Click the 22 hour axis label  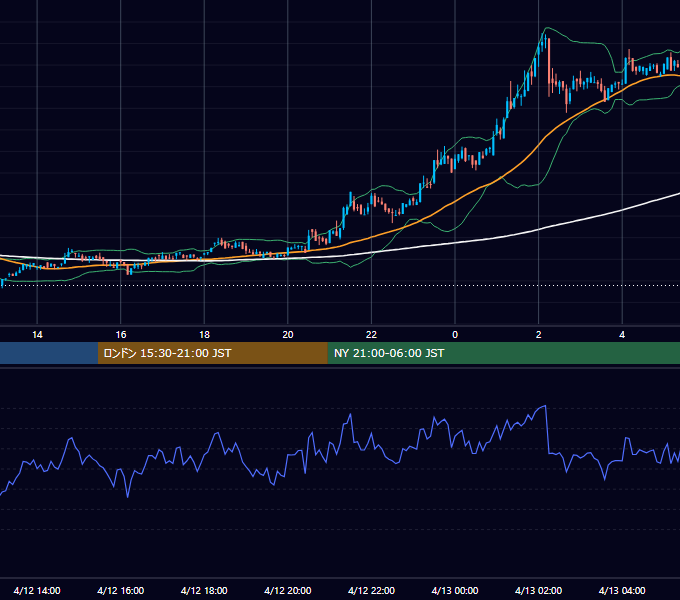(x=371, y=335)
